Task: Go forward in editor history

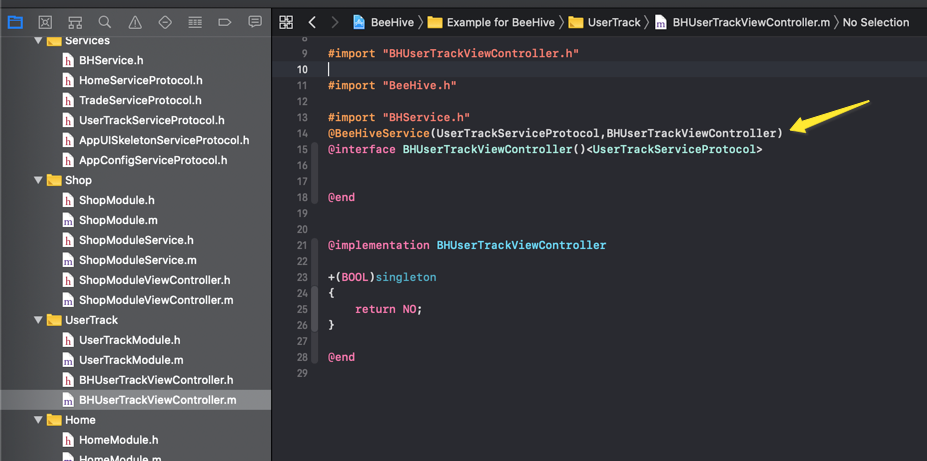Action: coord(335,22)
